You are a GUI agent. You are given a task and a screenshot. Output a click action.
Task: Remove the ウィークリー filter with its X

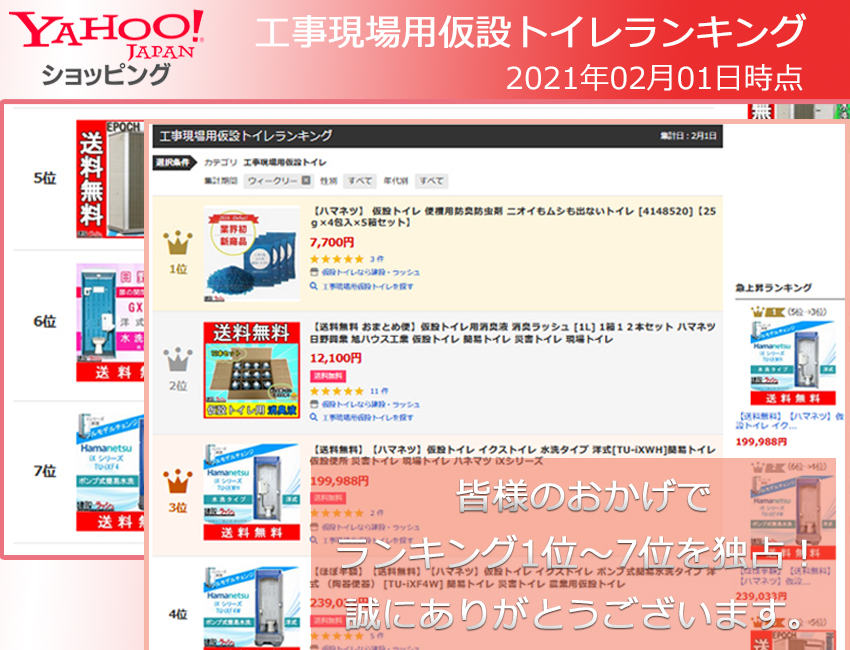click(306, 181)
